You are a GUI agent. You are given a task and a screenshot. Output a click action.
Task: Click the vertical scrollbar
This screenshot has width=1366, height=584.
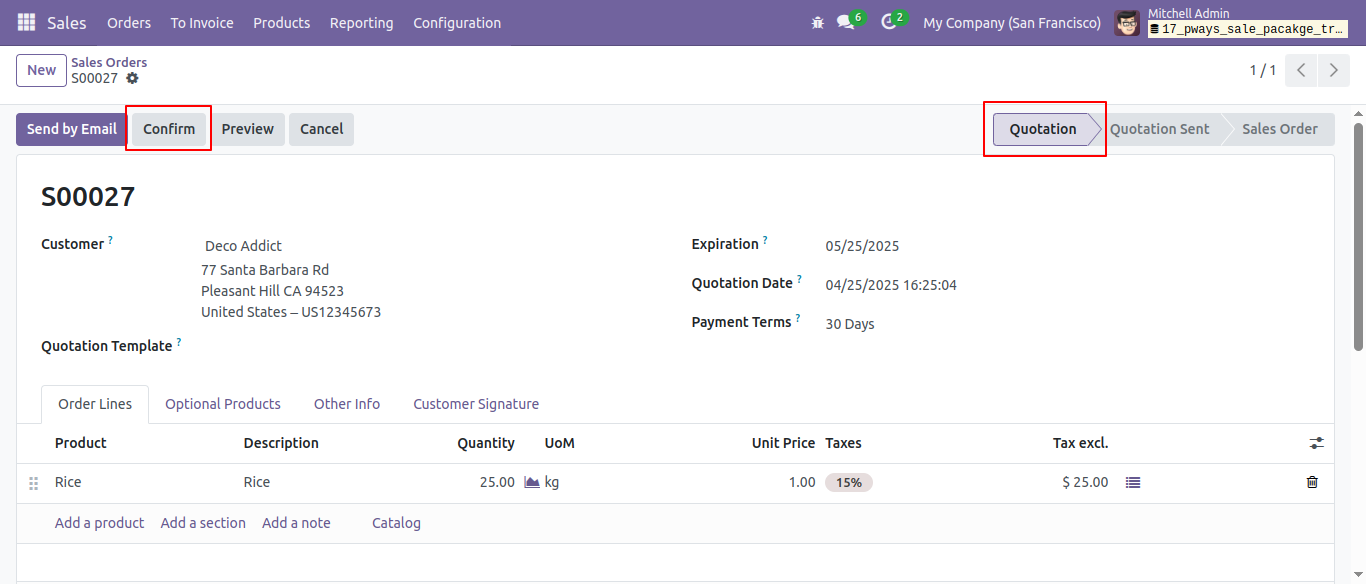click(x=1358, y=236)
